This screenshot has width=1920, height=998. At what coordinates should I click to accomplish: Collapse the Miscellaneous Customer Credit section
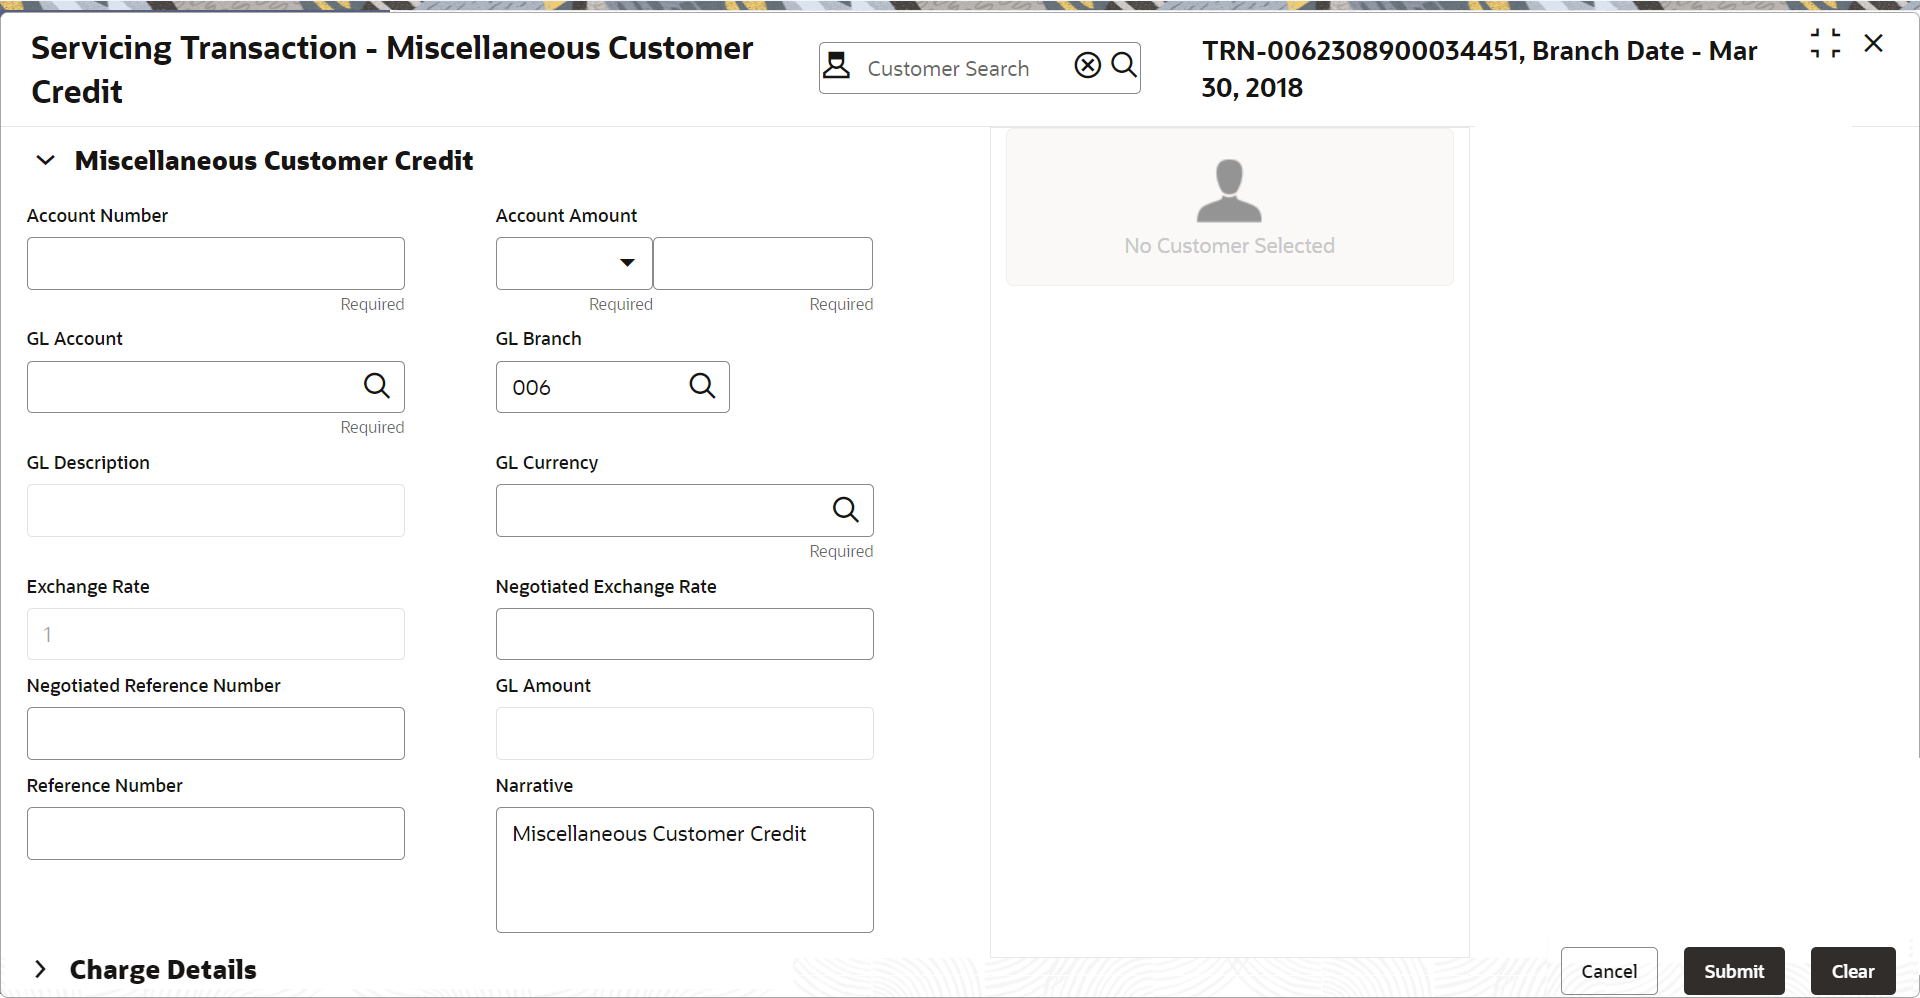tap(45, 161)
